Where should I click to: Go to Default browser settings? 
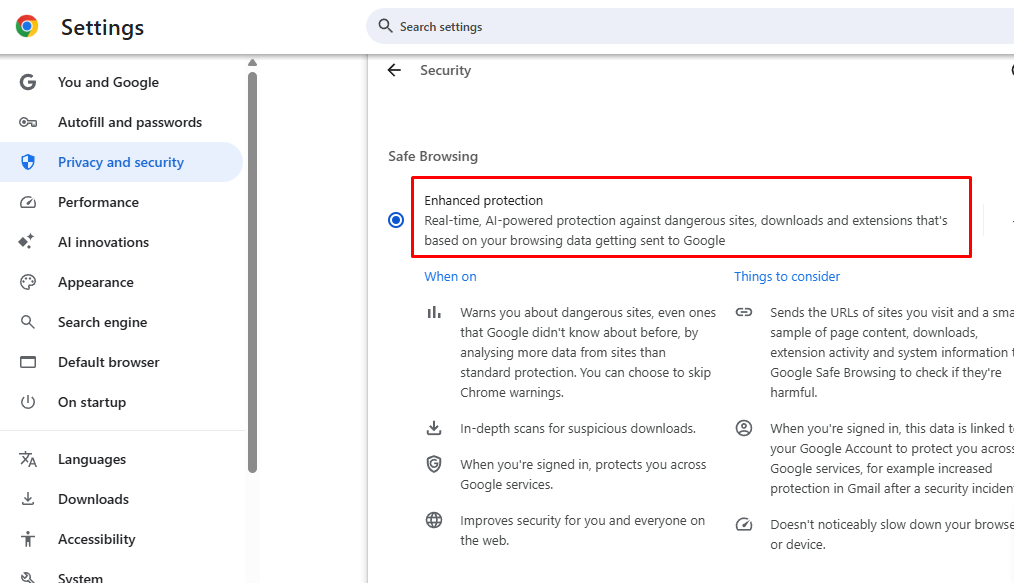tap(108, 362)
